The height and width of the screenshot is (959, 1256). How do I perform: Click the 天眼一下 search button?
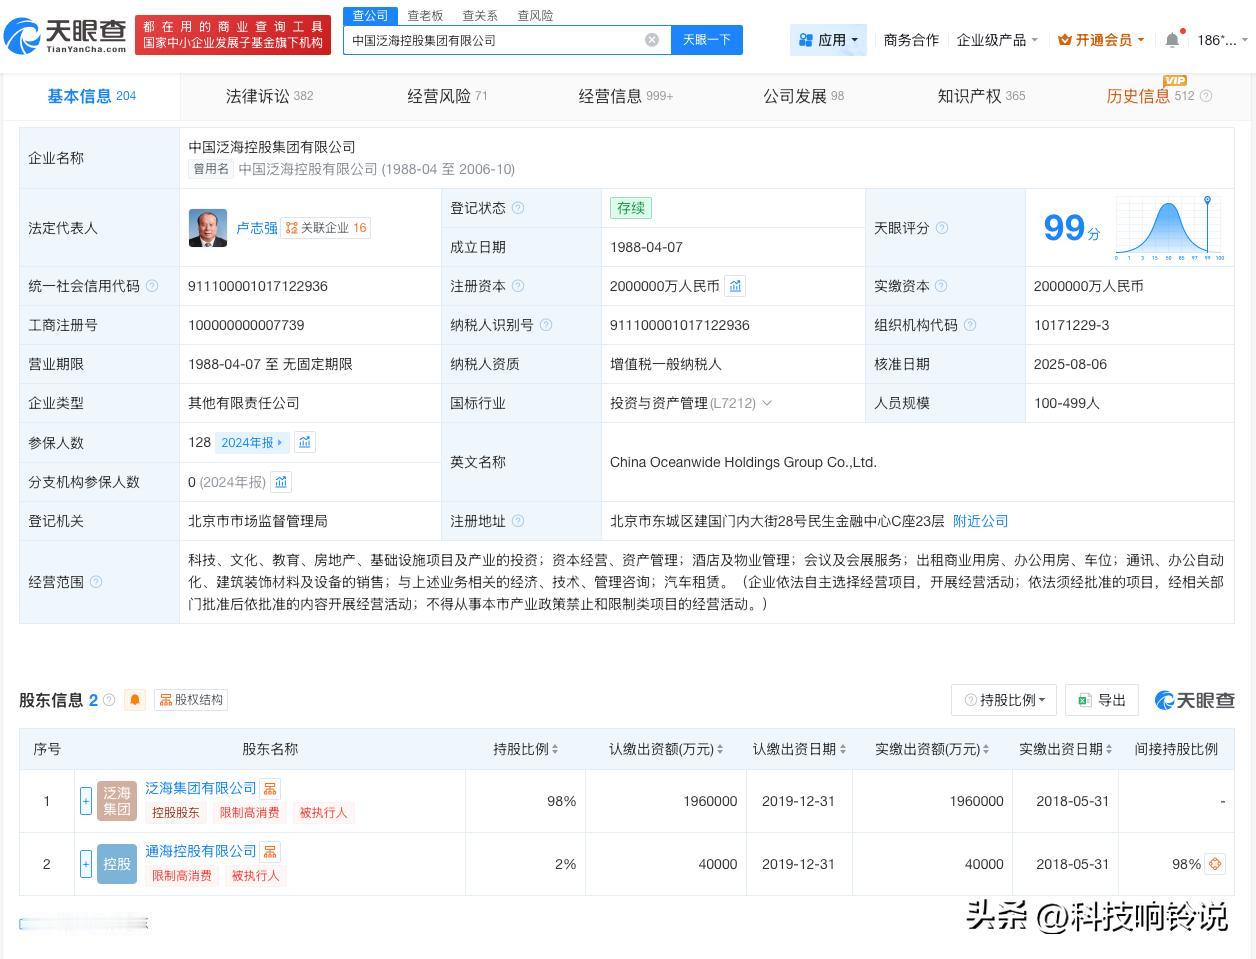(x=707, y=40)
